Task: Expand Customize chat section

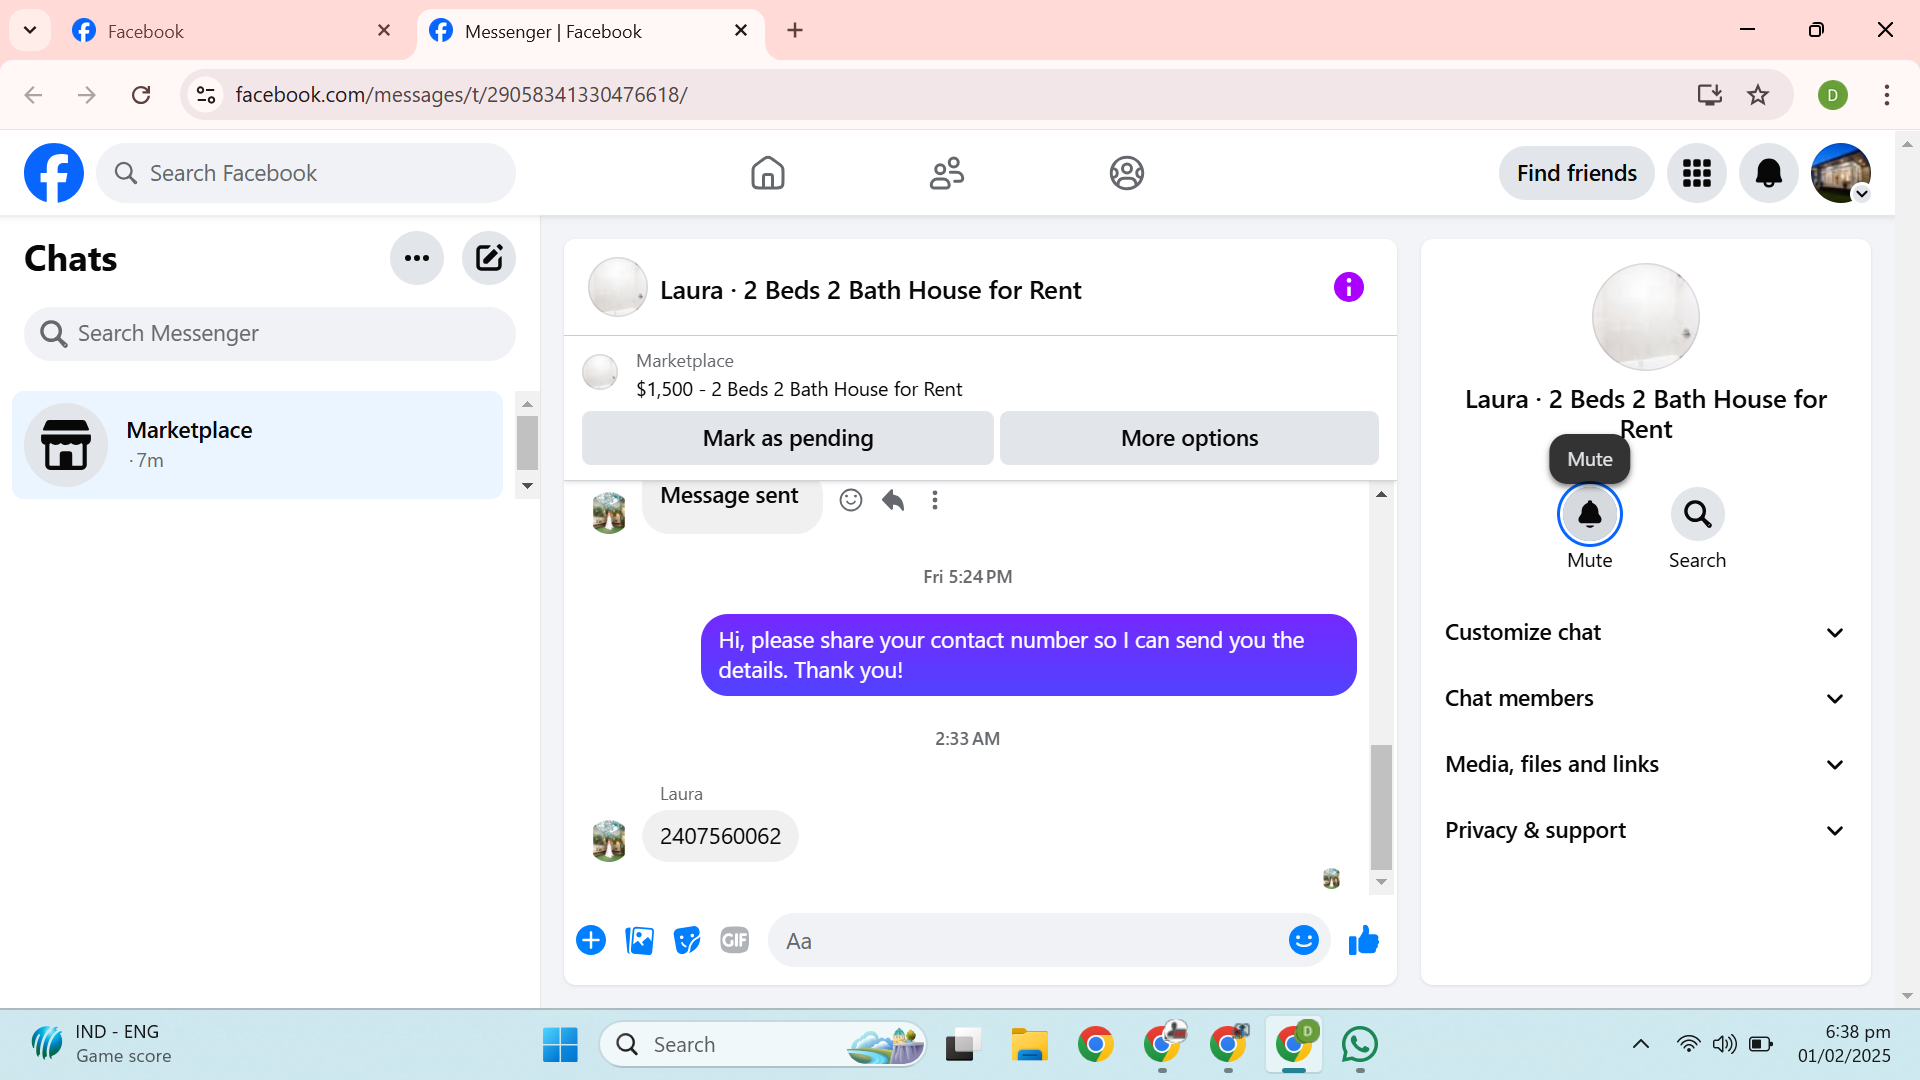Action: click(x=1645, y=632)
